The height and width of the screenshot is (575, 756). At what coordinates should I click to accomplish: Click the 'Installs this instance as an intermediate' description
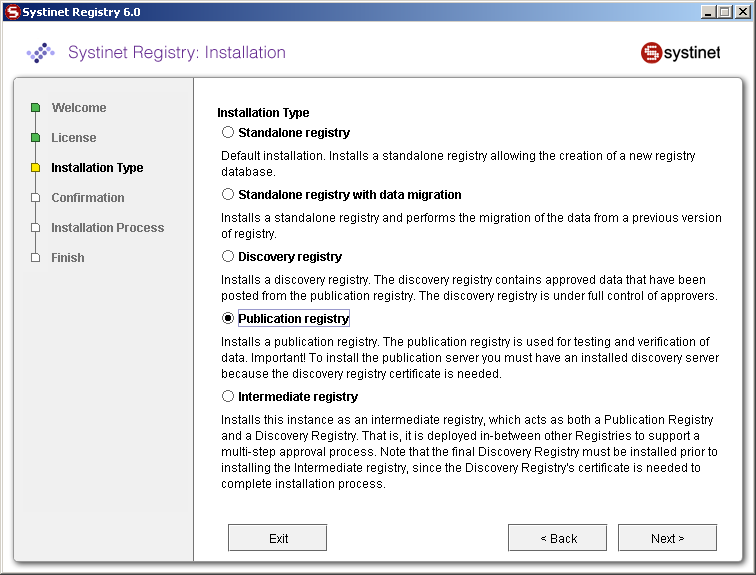469,452
